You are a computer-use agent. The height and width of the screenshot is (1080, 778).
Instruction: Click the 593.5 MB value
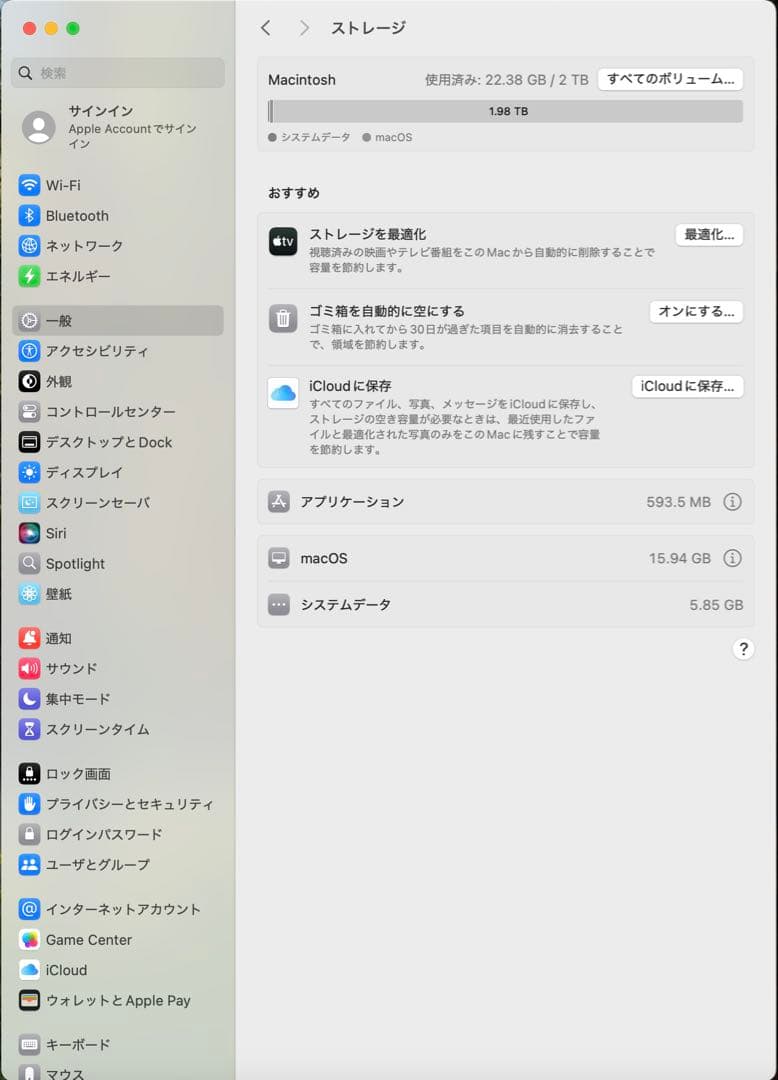point(678,502)
